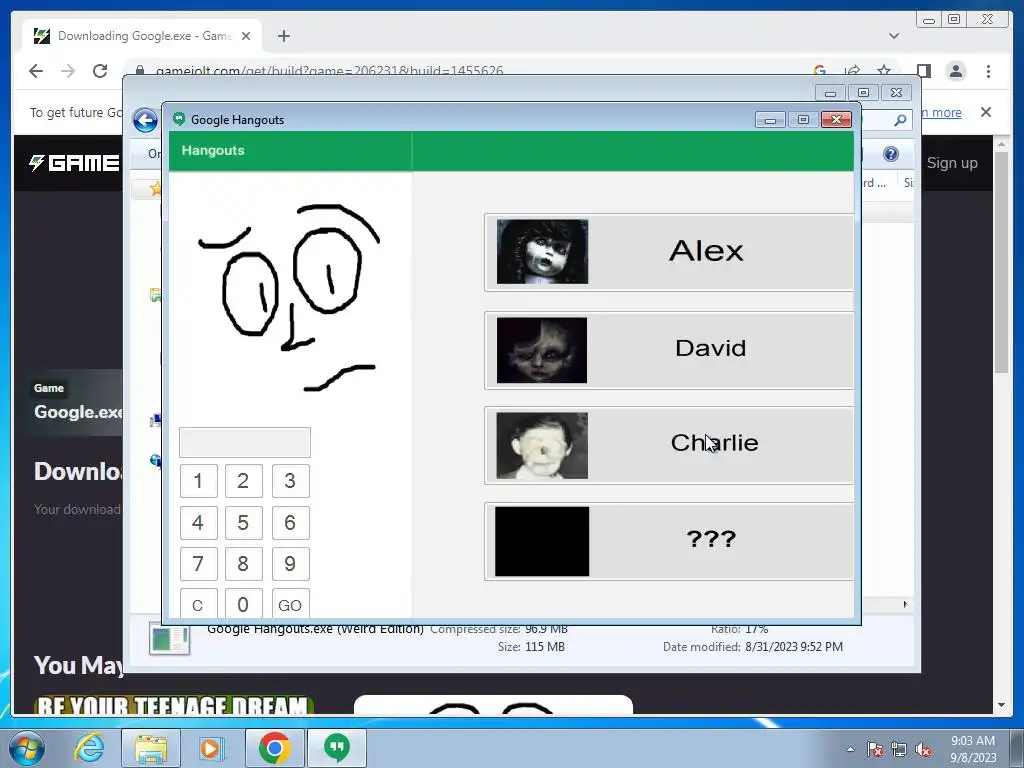Click the Google Hangouts title bar icon
1024x768 pixels.
coord(179,119)
